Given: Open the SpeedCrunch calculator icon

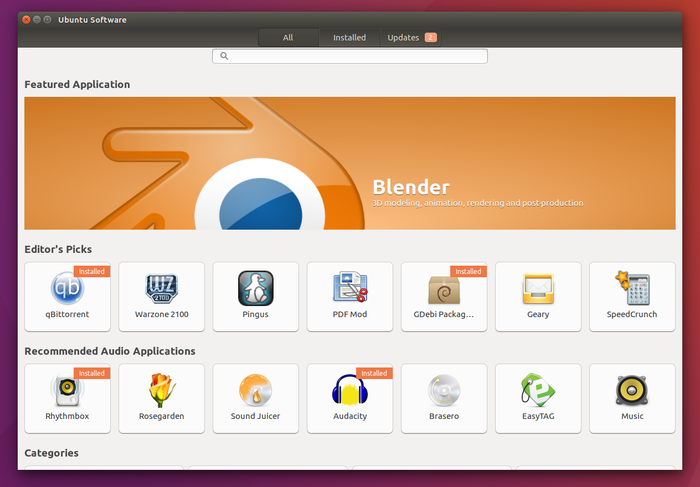Looking at the screenshot, I should 632,288.
